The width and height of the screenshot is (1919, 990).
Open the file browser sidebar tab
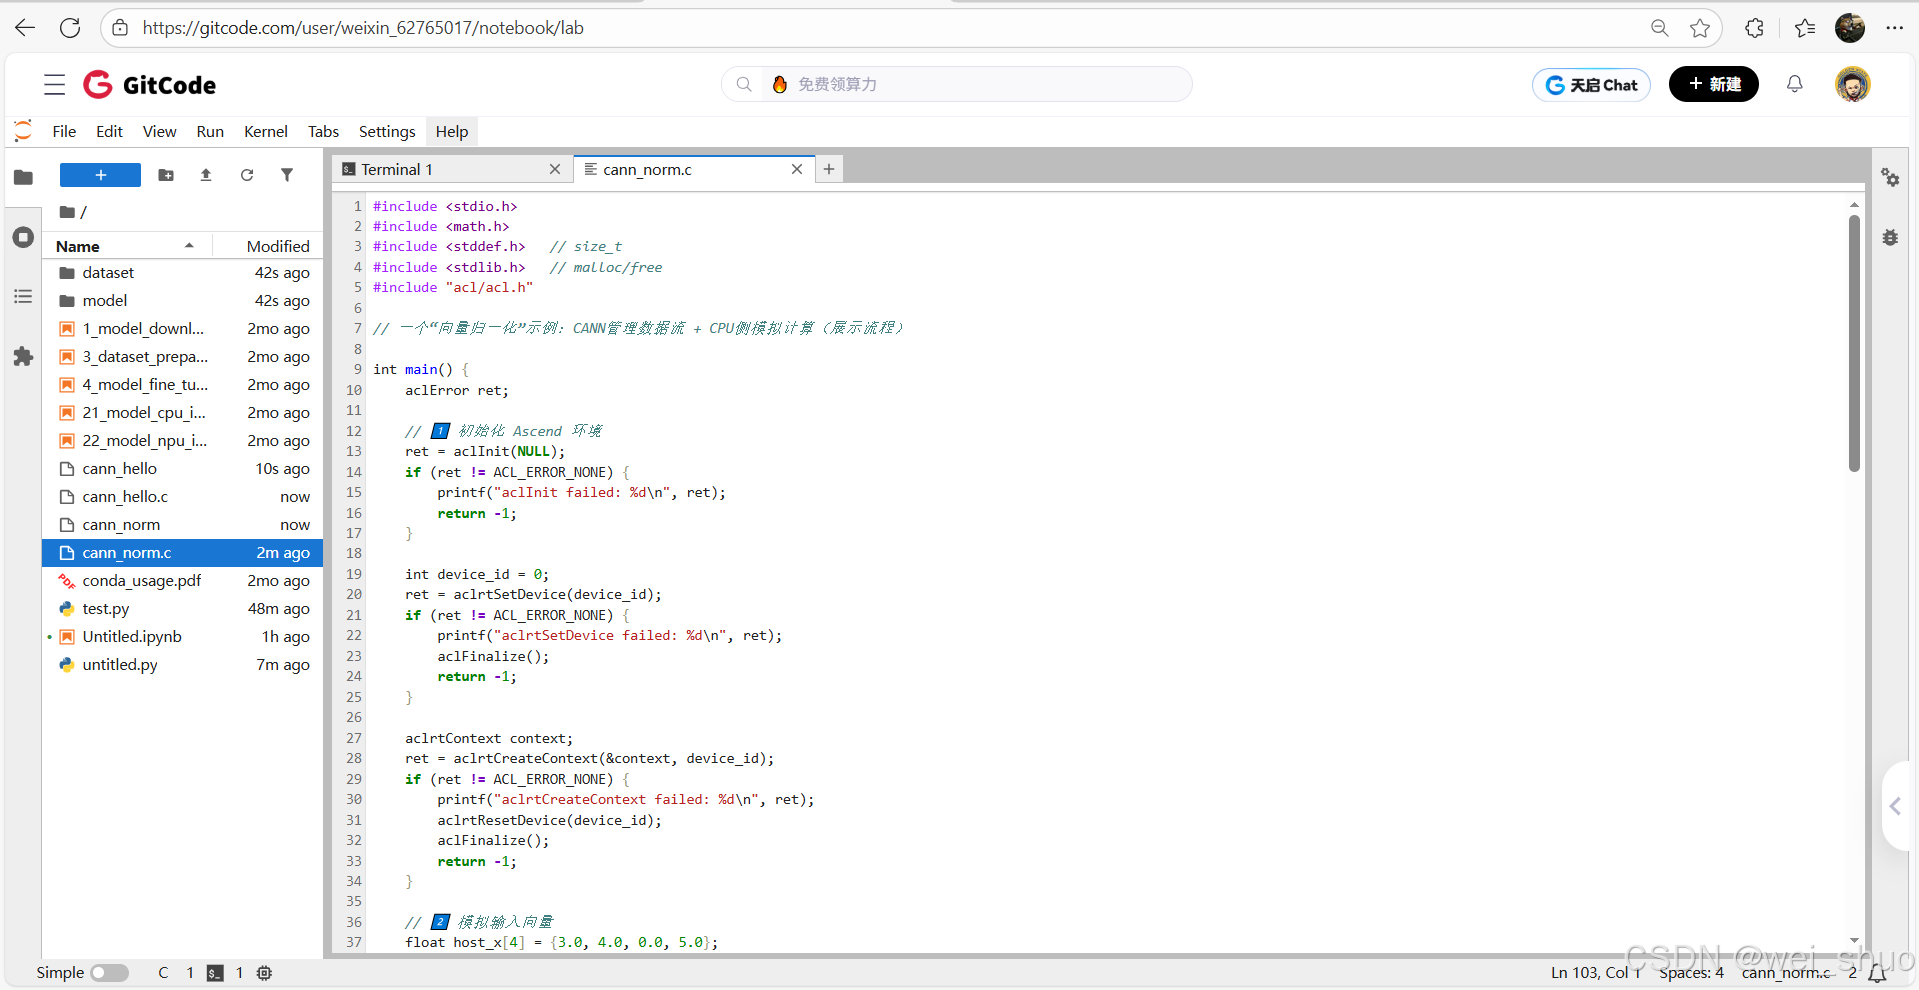(x=23, y=178)
